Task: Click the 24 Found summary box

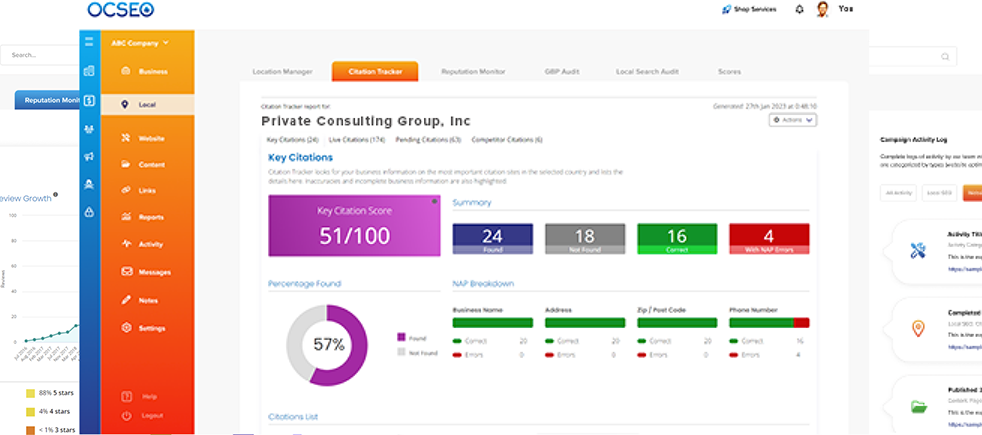Action: pos(493,238)
